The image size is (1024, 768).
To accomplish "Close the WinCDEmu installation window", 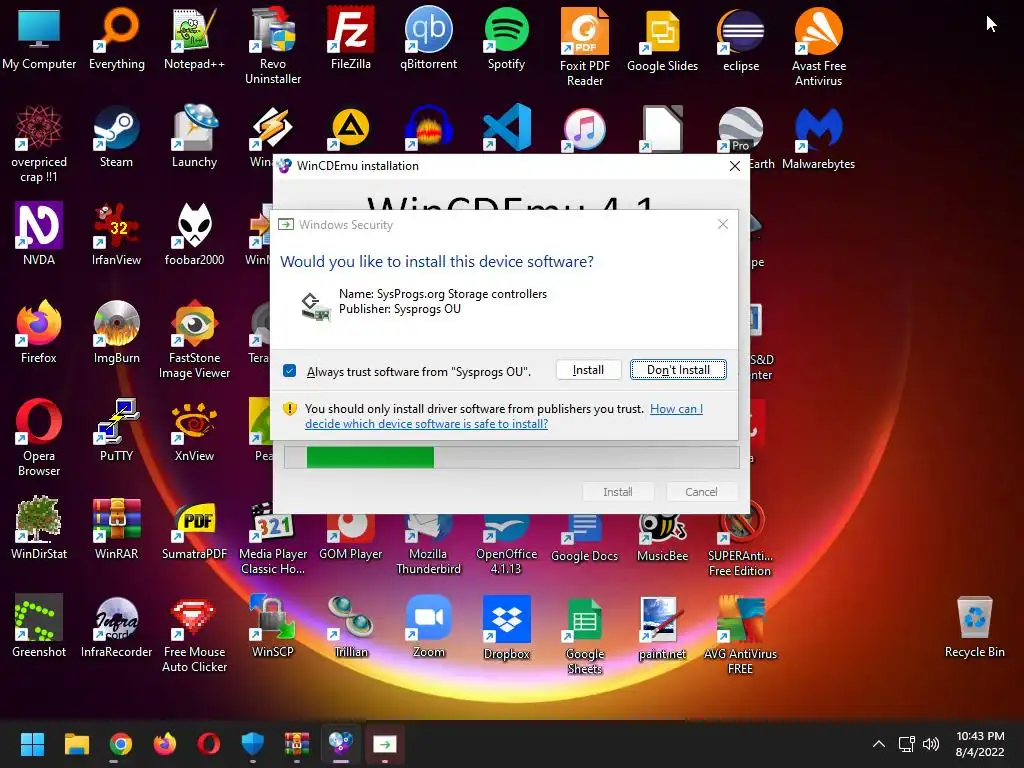I will pyautogui.click(x=734, y=166).
